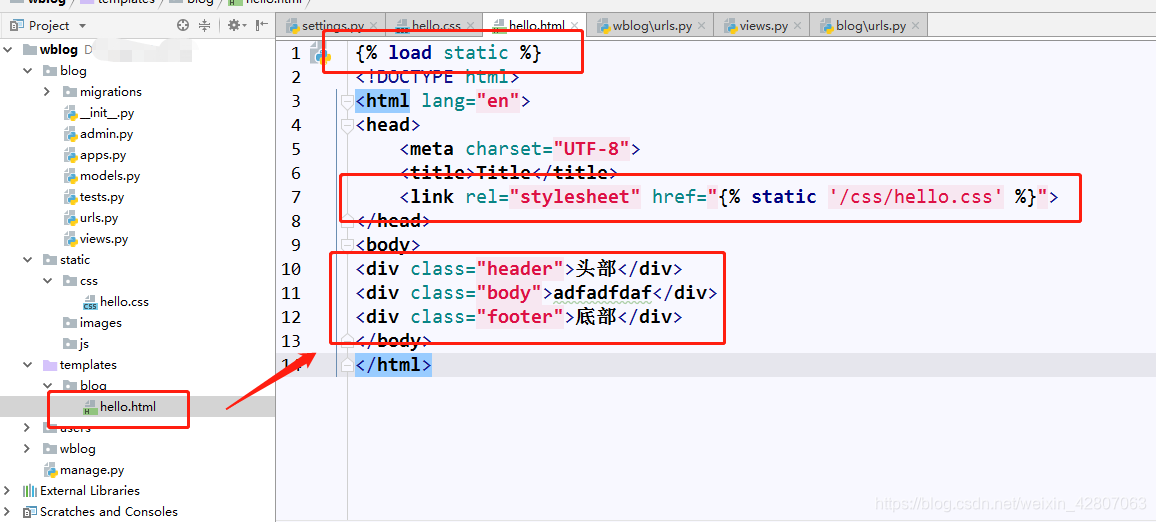Click the closing </html> tag
This screenshot has width=1156, height=522.
(393, 365)
